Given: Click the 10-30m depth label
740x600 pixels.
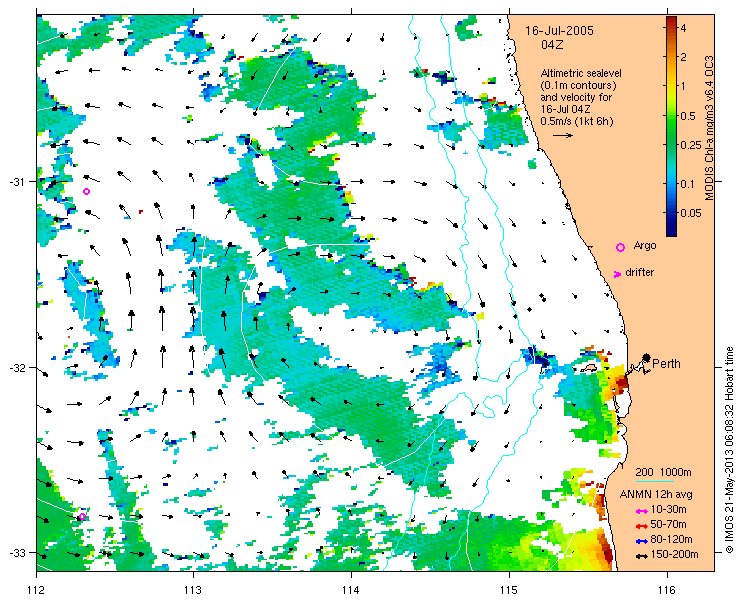Looking at the screenshot, I should point(668,509).
